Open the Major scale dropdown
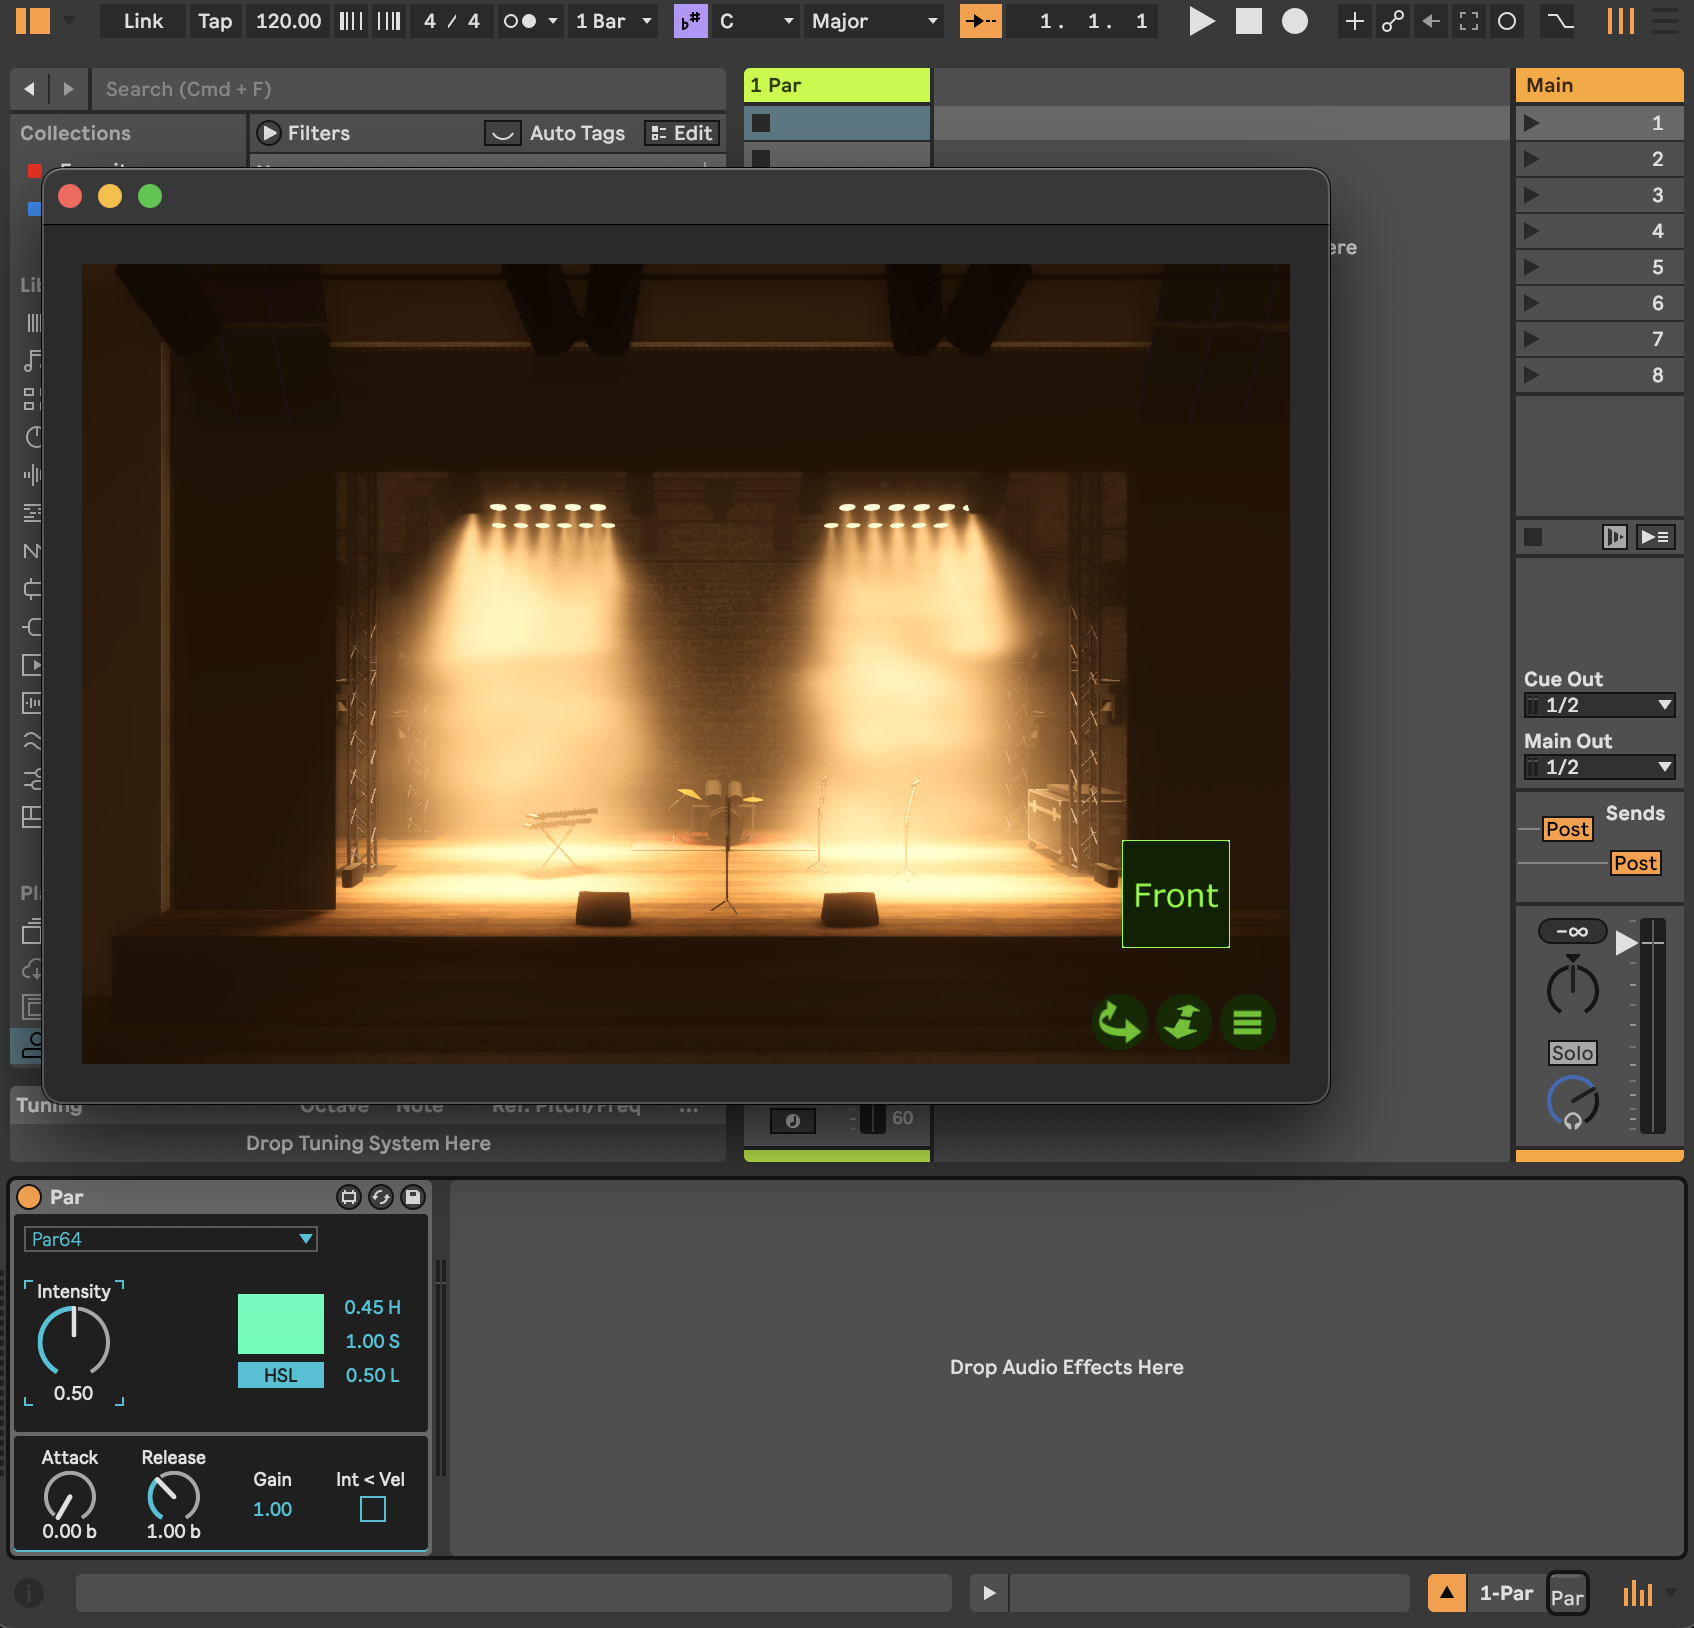The height and width of the screenshot is (1628, 1694). pyautogui.click(x=874, y=21)
